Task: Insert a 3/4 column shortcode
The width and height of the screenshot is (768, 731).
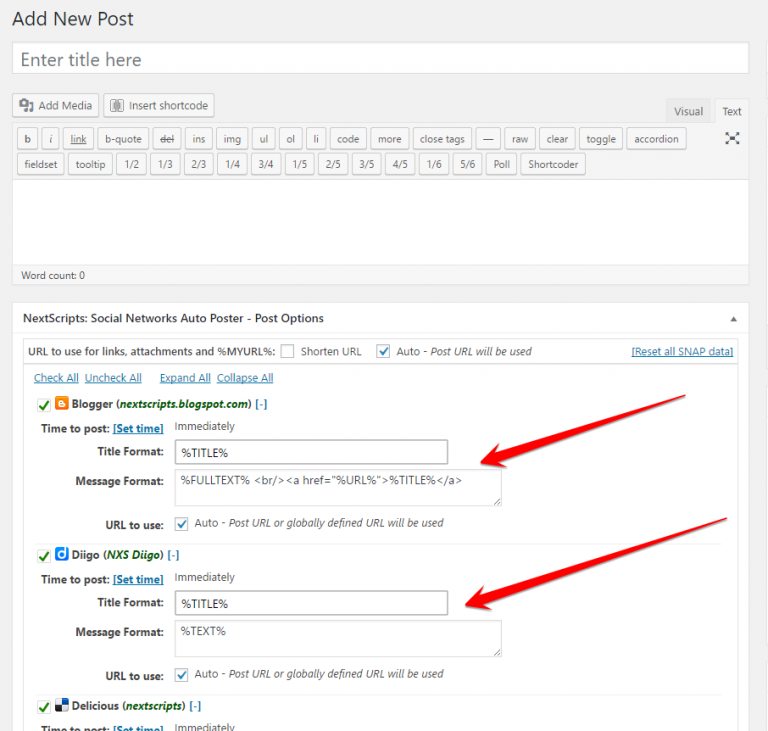Action: (x=266, y=164)
